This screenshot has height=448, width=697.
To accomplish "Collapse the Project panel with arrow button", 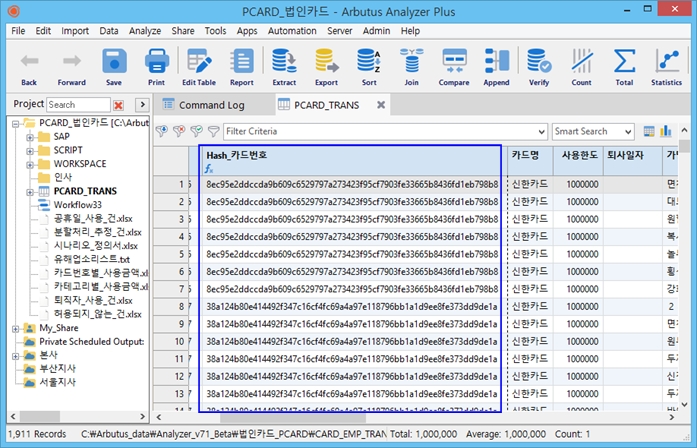I will point(142,104).
